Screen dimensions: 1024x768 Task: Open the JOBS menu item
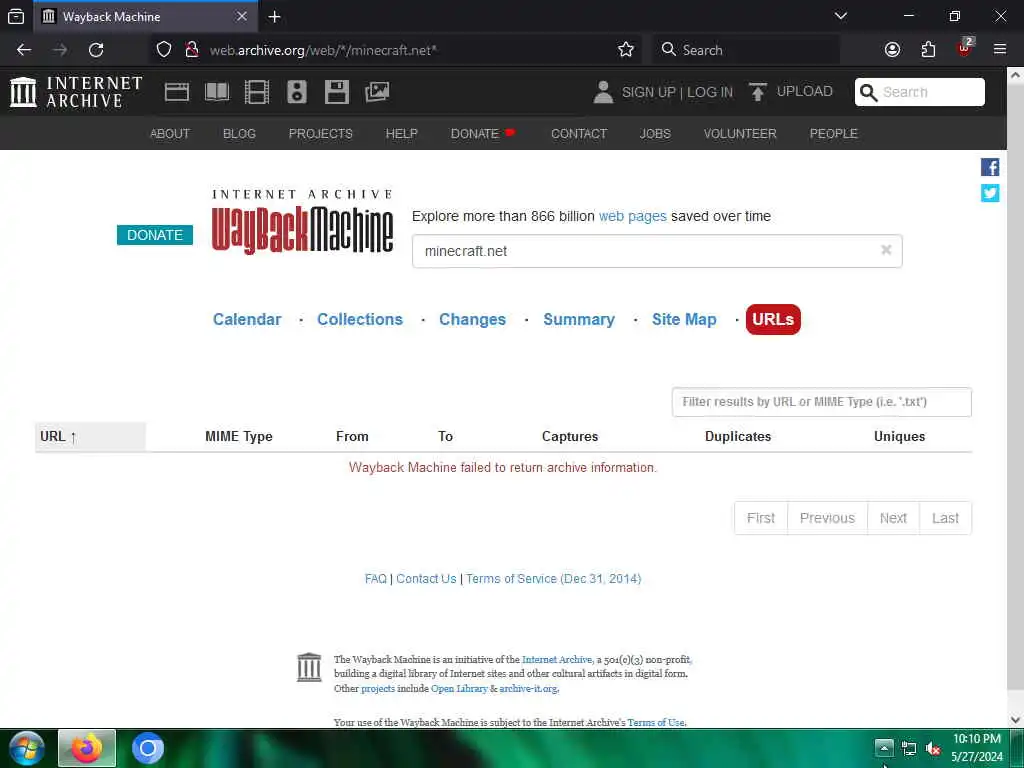coord(655,133)
